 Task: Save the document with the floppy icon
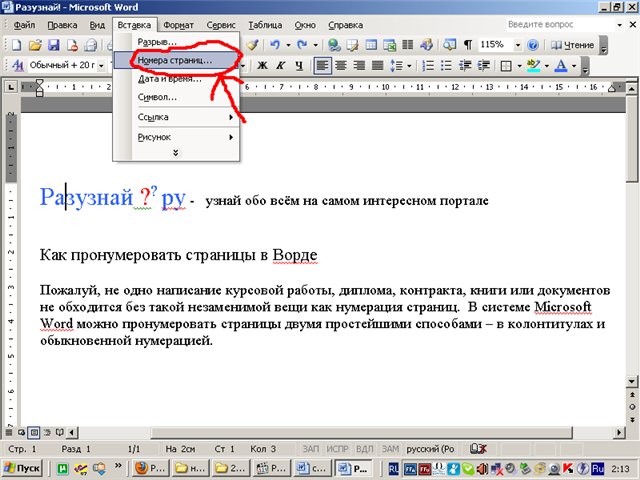53,45
